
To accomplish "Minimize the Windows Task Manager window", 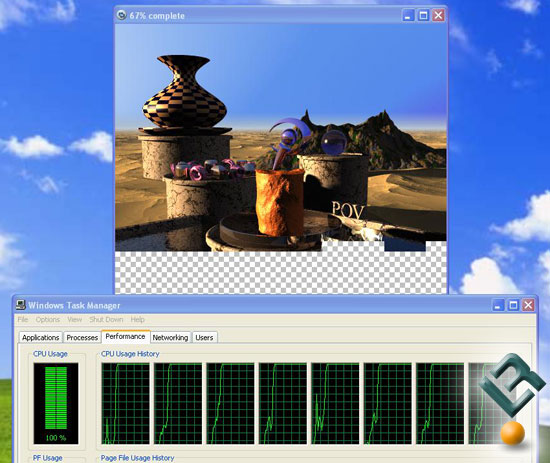I will pos(498,305).
